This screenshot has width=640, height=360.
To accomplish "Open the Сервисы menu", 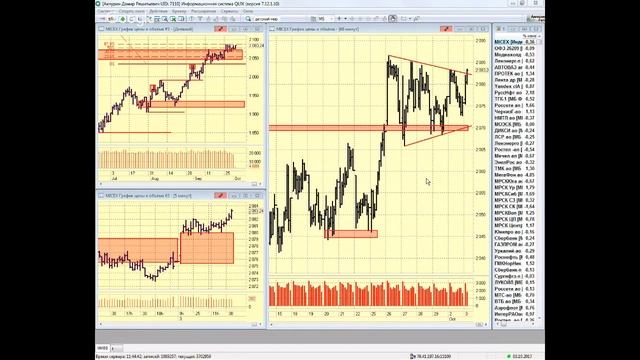I will point(229,11).
